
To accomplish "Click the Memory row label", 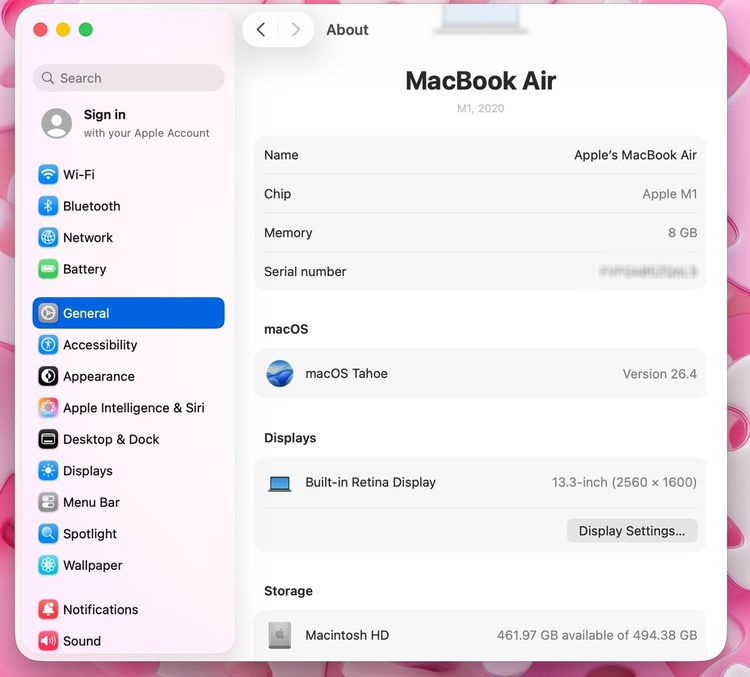I will tap(288, 233).
